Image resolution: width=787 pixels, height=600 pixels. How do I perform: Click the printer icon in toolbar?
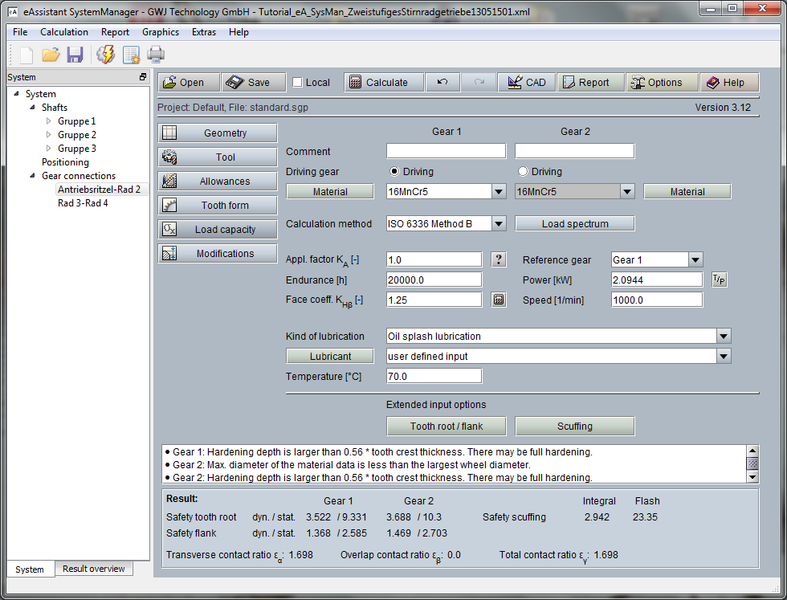156,55
